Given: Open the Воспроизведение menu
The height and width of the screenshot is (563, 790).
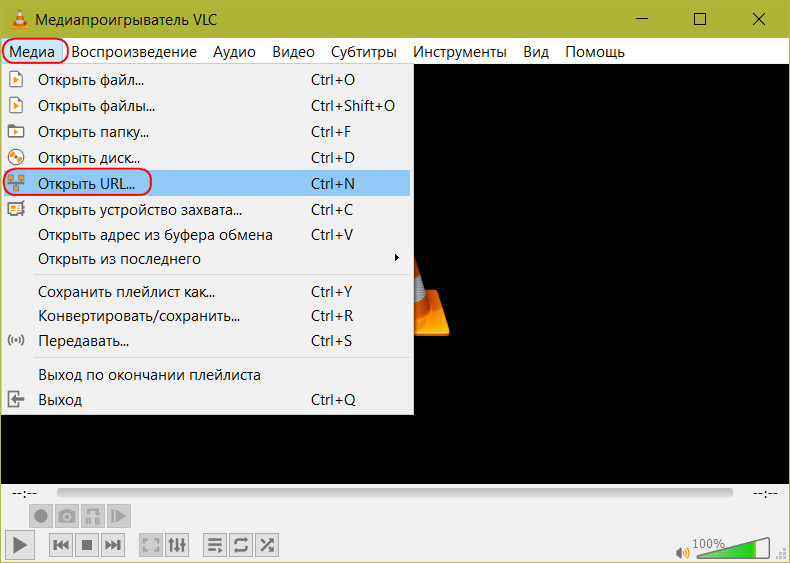Looking at the screenshot, I should point(134,52).
